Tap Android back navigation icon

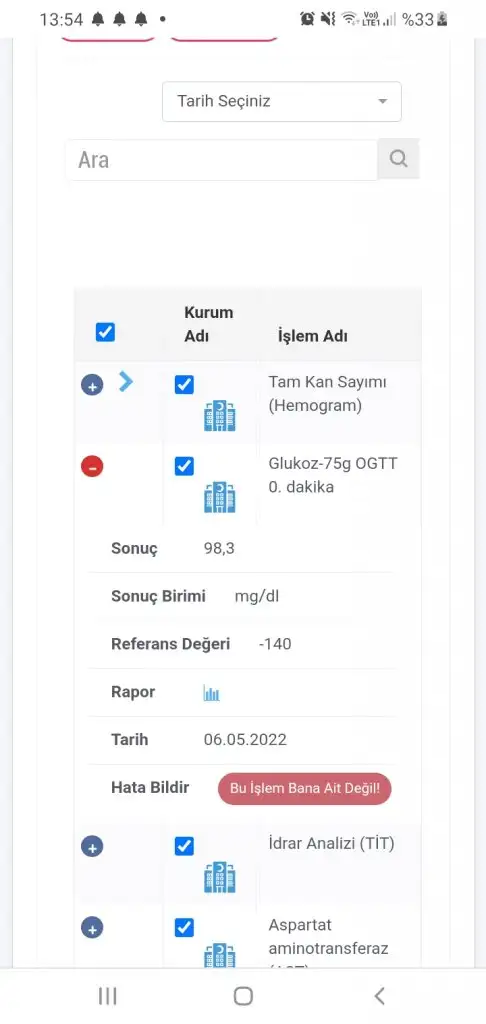click(379, 996)
